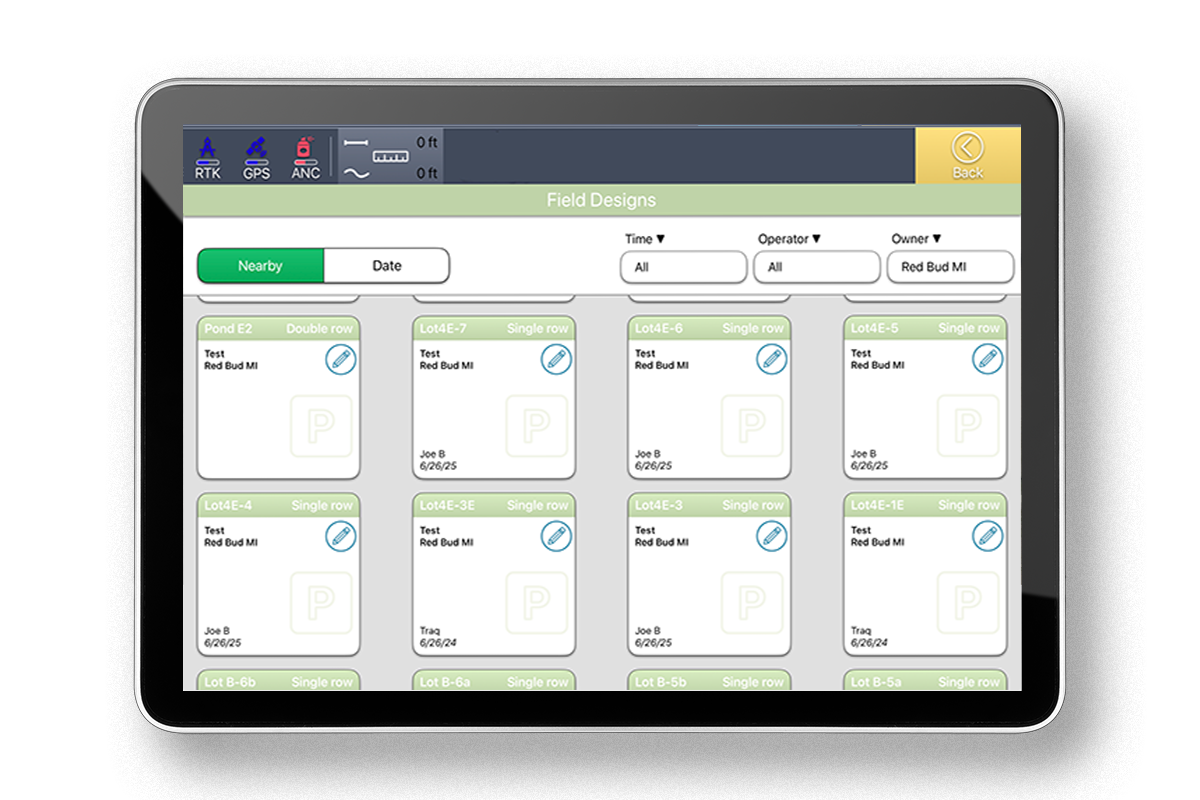Select the Lot B-5a design card

[925, 681]
